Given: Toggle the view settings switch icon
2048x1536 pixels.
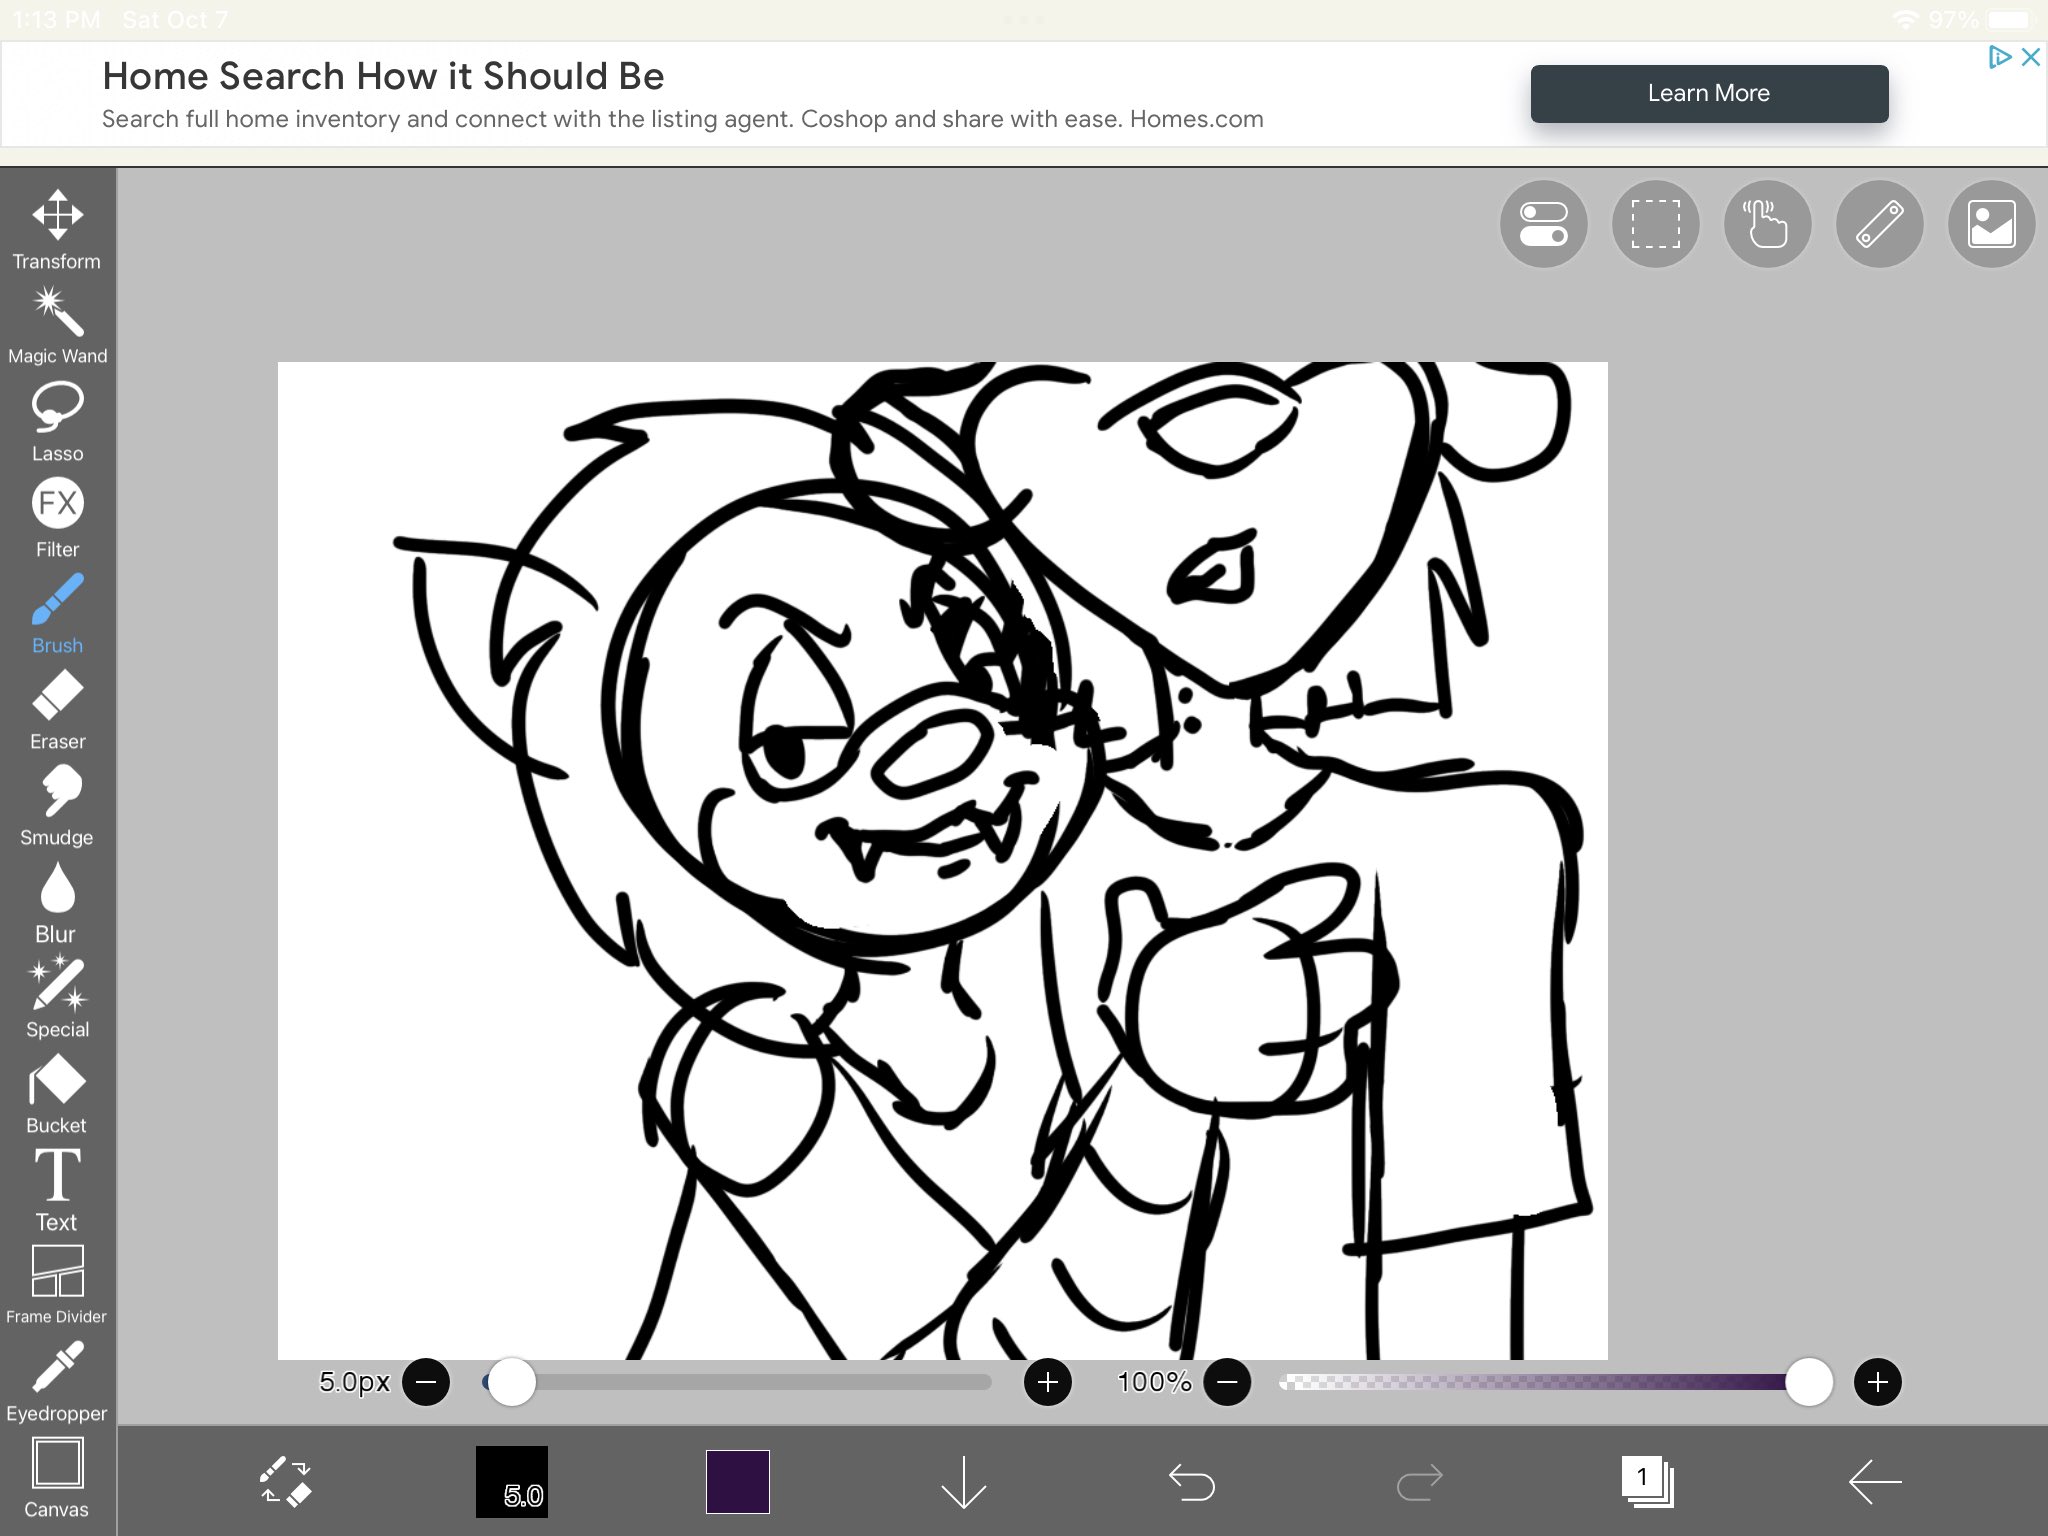Looking at the screenshot, I should [x=1543, y=224].
